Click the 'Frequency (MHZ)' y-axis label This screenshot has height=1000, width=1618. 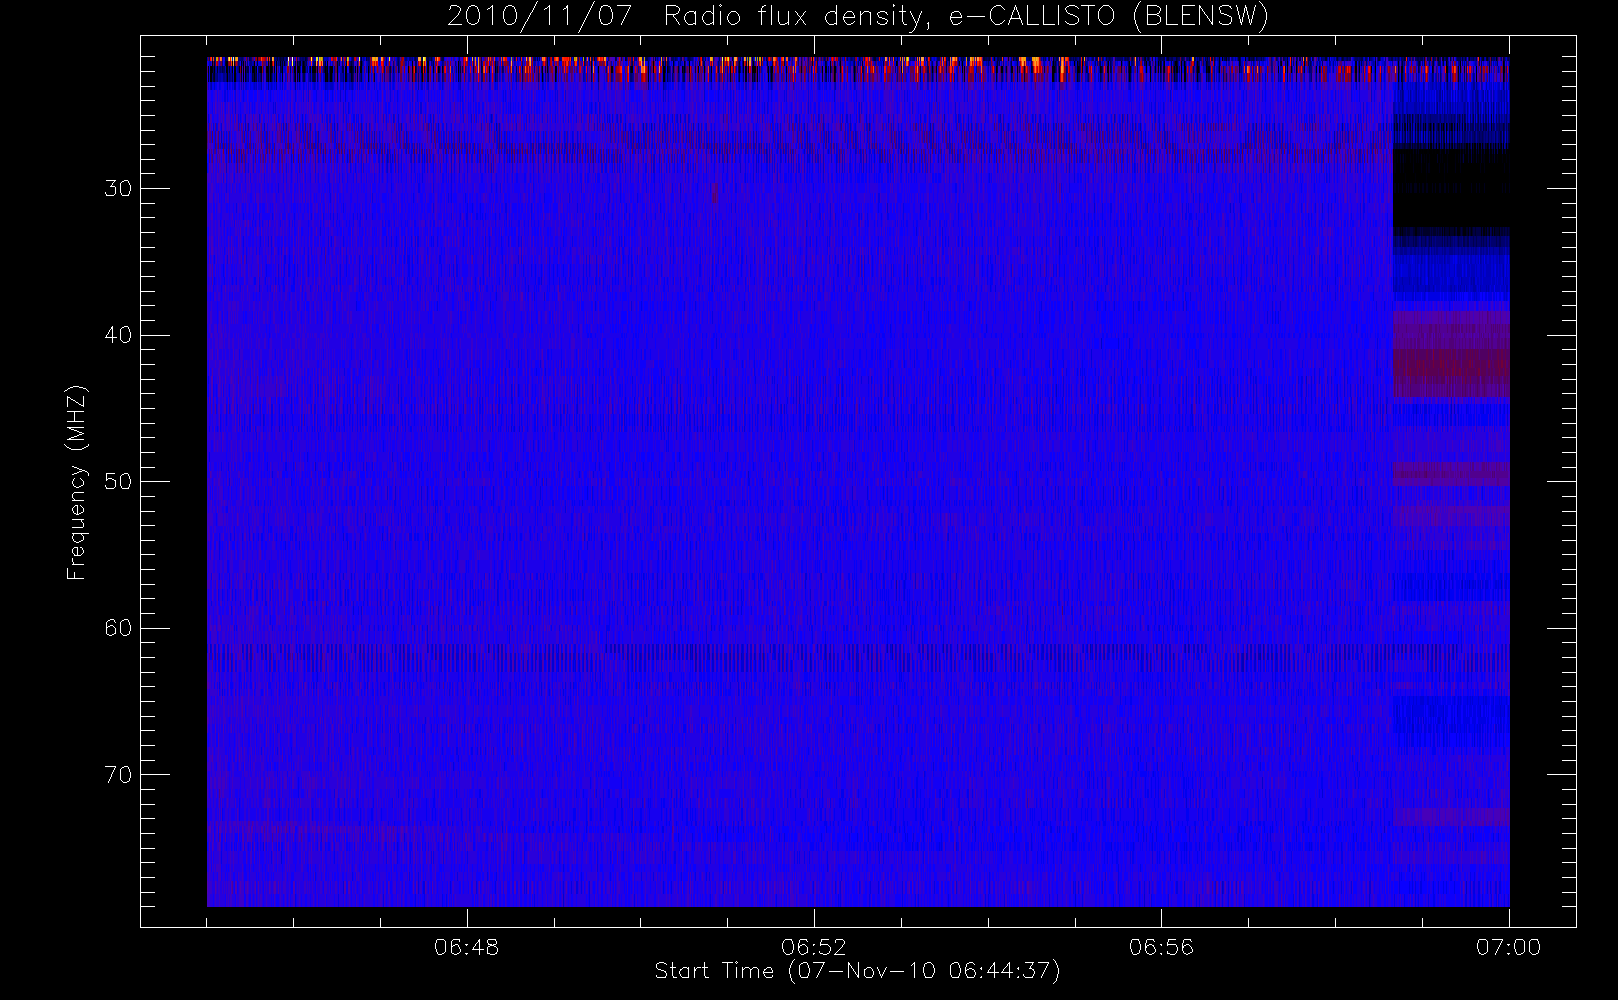(76, 482)
